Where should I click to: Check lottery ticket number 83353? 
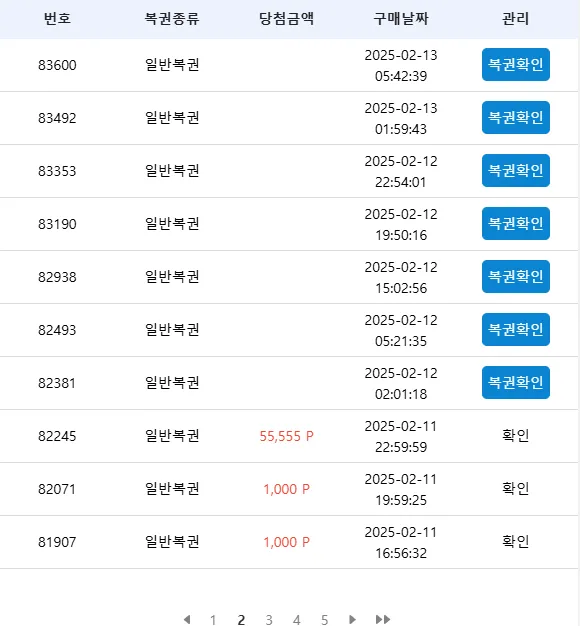(516, 170)
